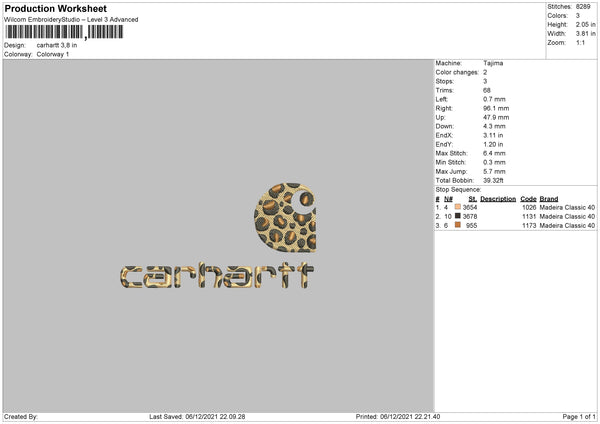Click the 'Stop Sequence:' heading
The width and height of the screenshot is (600, 424).
pos(458,190)
